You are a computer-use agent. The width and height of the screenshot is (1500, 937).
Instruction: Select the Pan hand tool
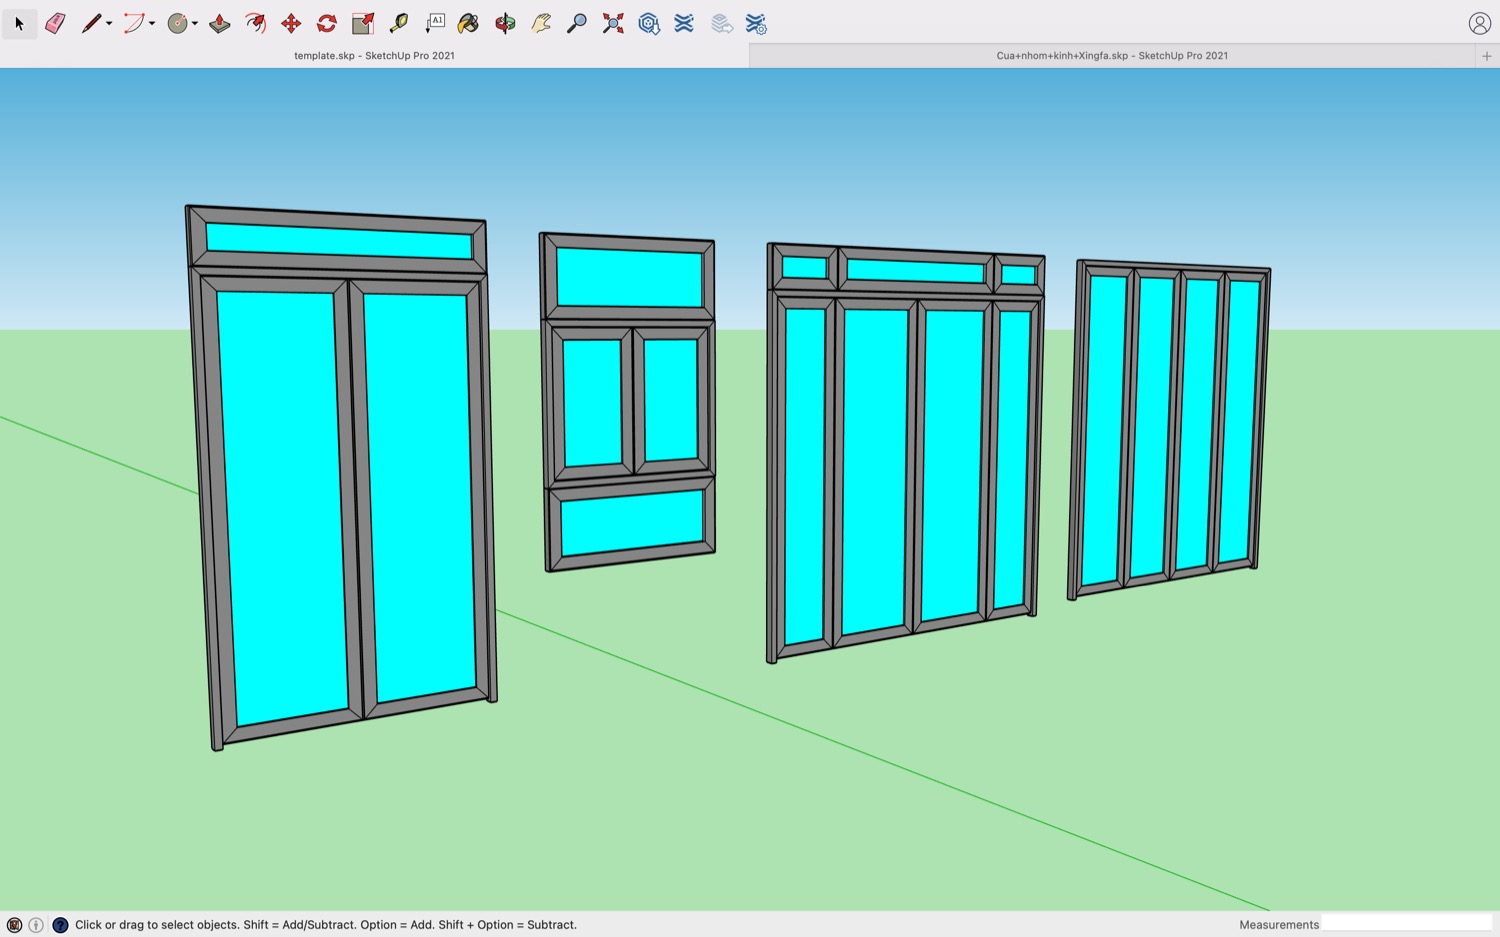tap(541, 23)
